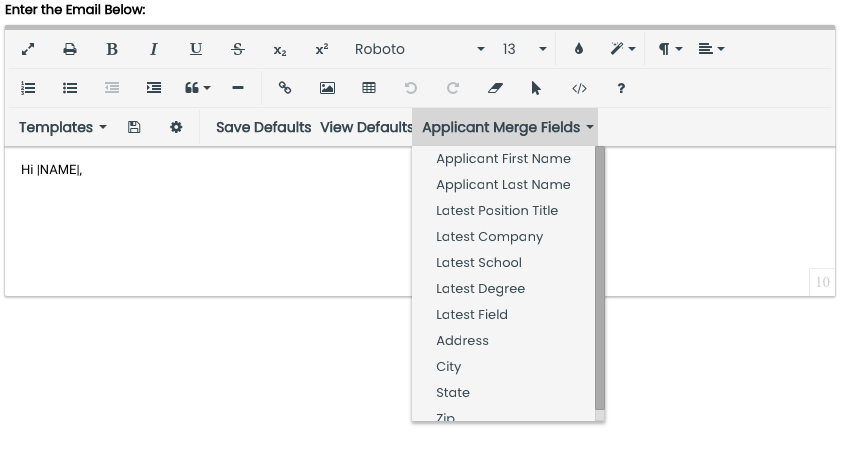Viewport: 841px width, 450px height.
Task: Insert an image into email
Action: coord(327,88)
